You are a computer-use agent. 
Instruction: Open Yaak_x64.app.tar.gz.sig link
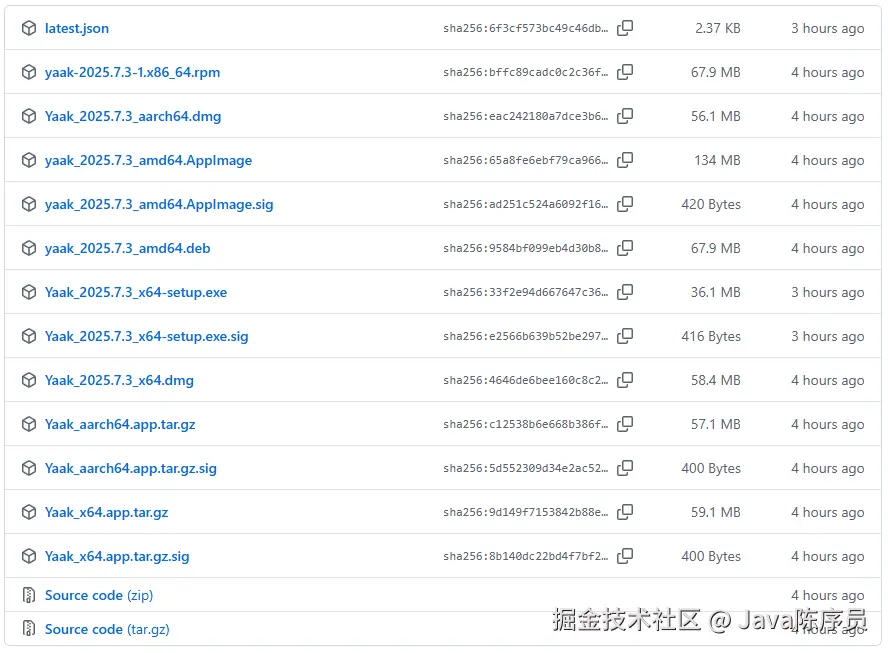tap(117, 557)
